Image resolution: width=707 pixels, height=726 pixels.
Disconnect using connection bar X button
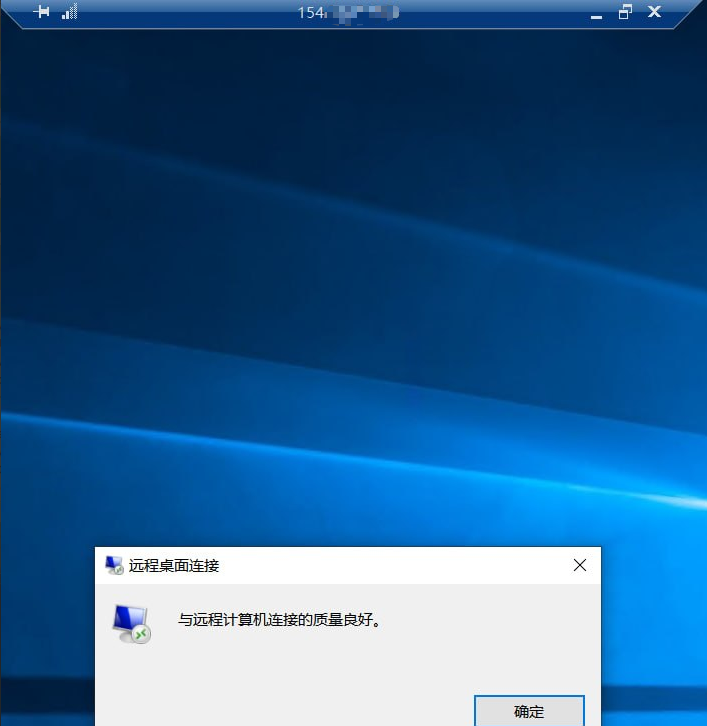pos(654,12)
